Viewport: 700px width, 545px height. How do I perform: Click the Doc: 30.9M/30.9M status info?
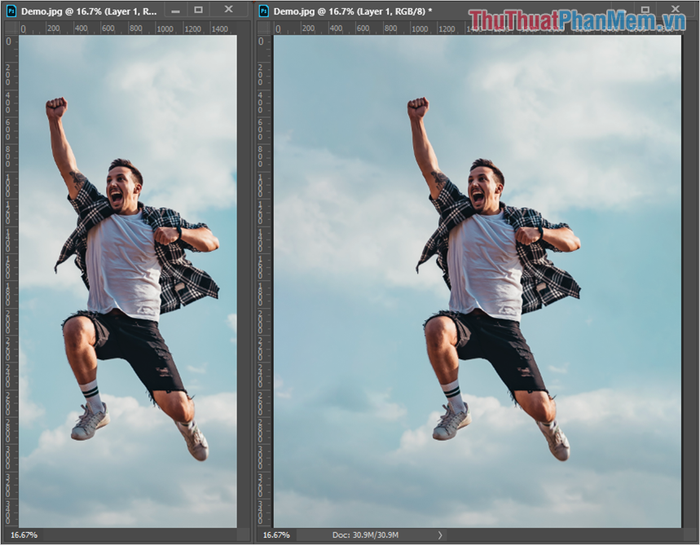click(365, 535)
